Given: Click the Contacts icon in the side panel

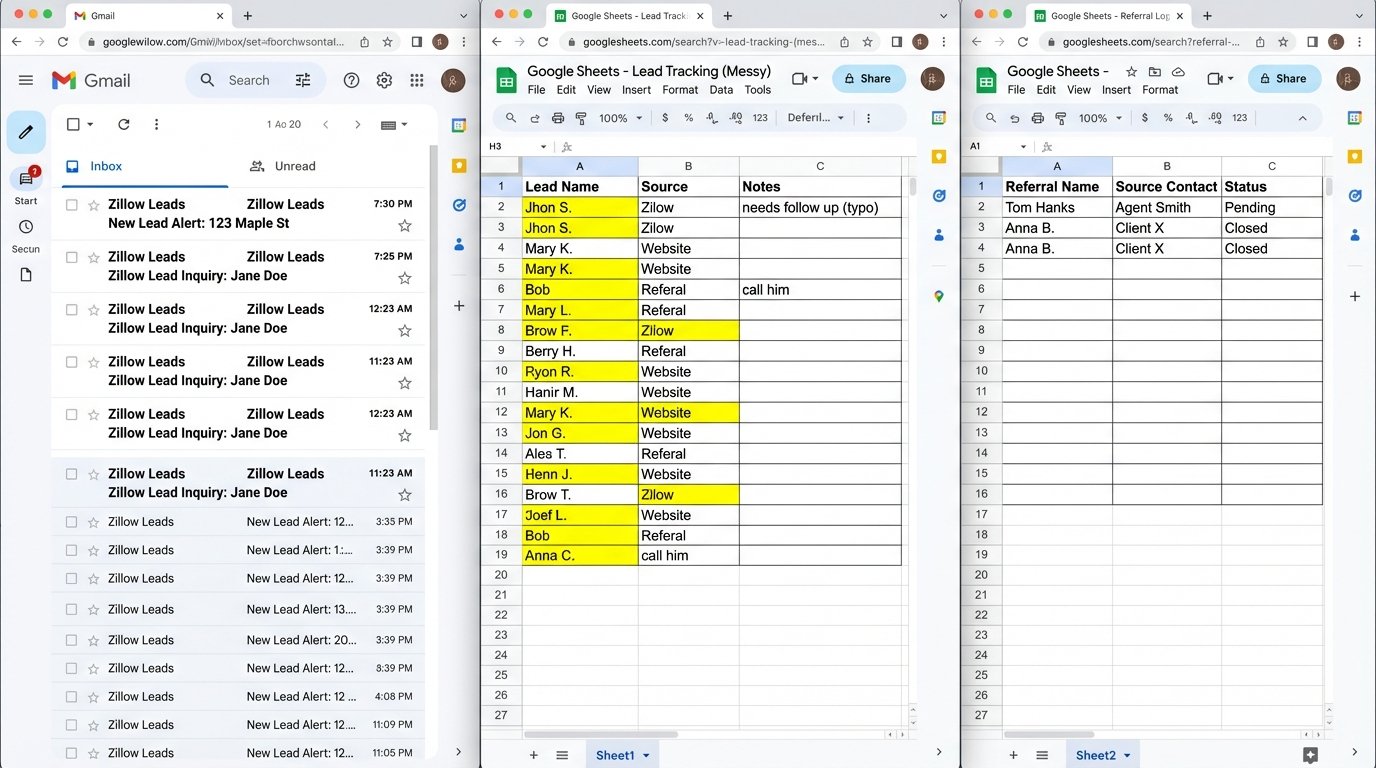Looking at the screenshot, I should (x=458, y=244).
